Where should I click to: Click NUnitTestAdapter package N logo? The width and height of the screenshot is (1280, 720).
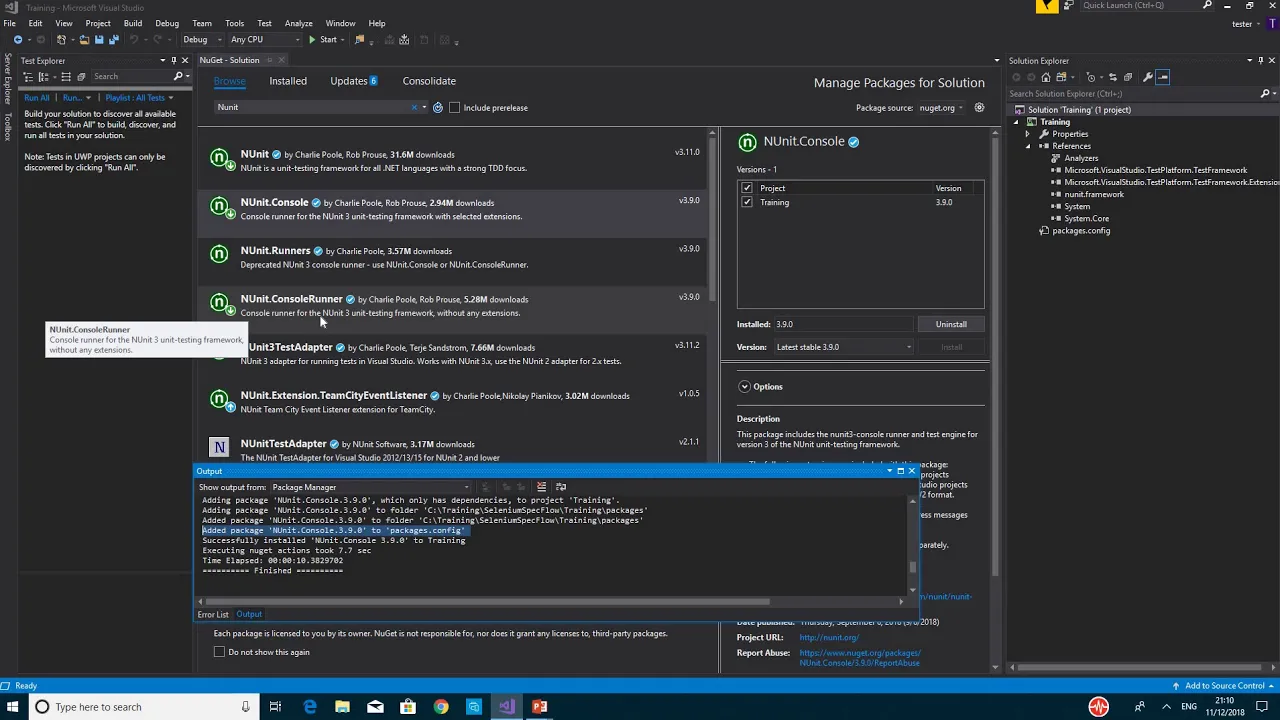[219, 447]
